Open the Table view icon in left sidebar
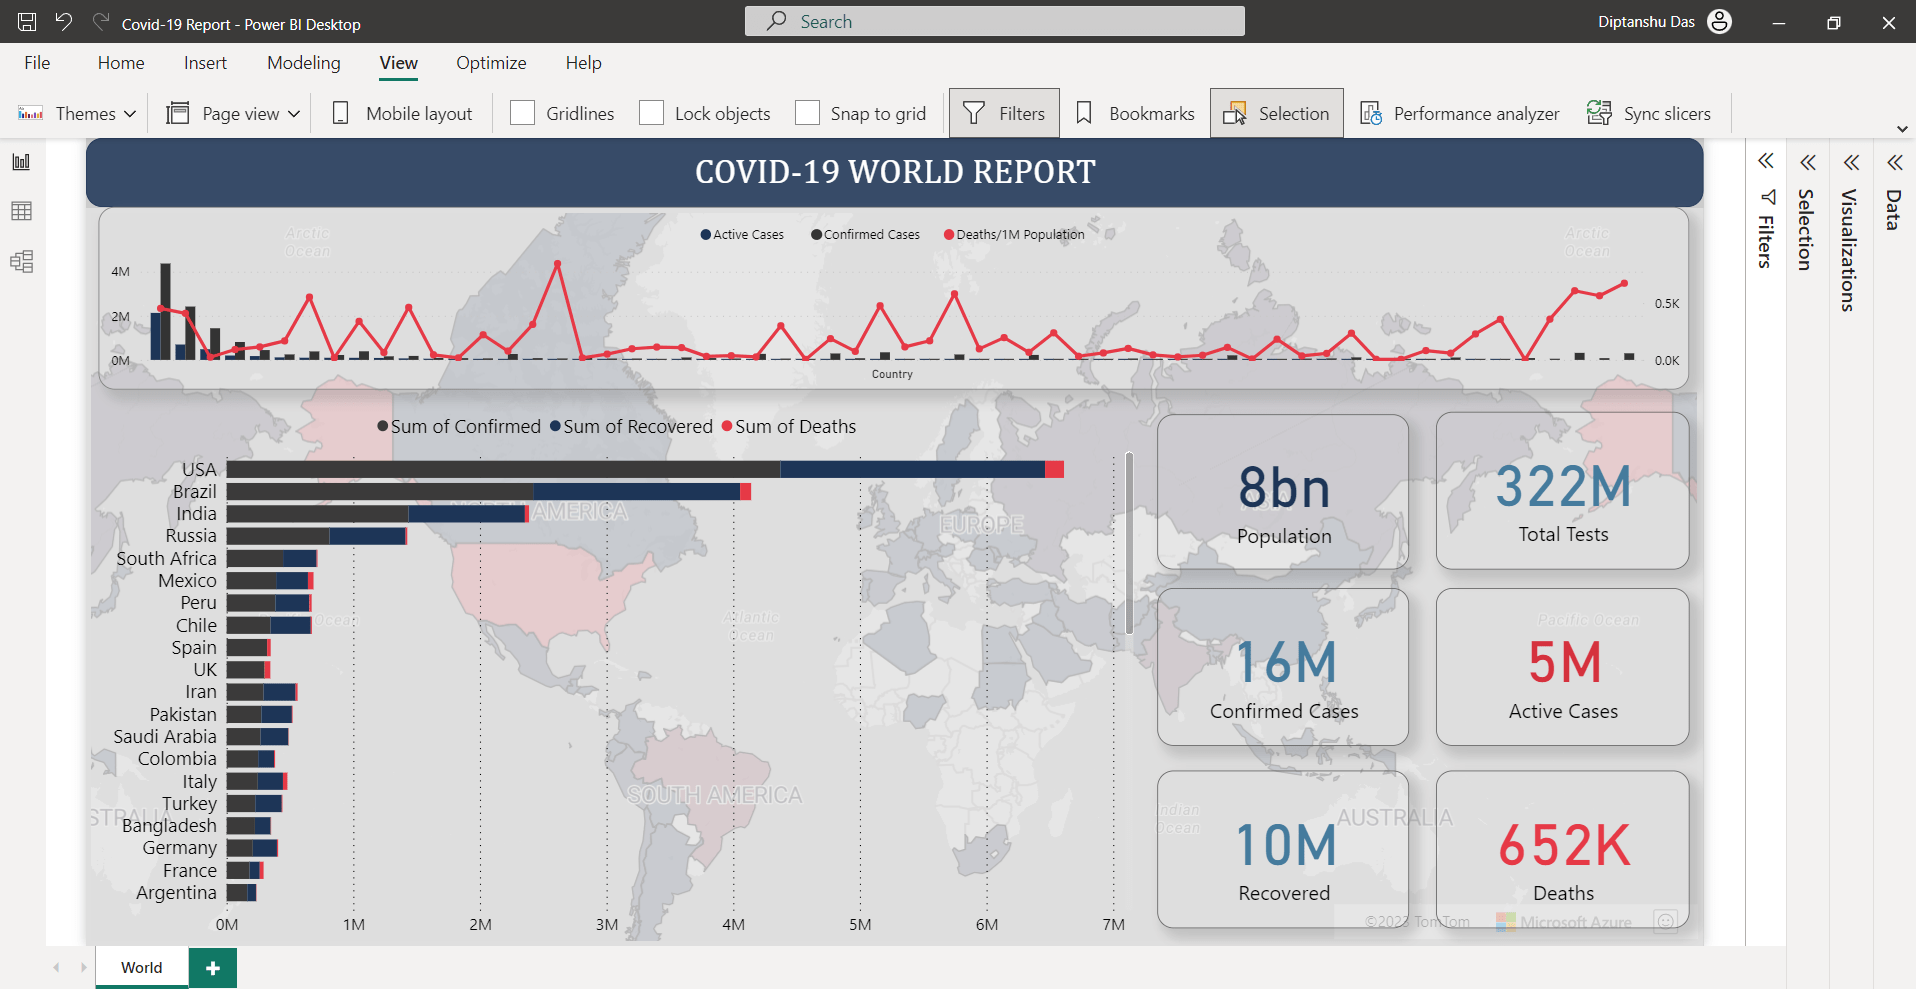 21,211
